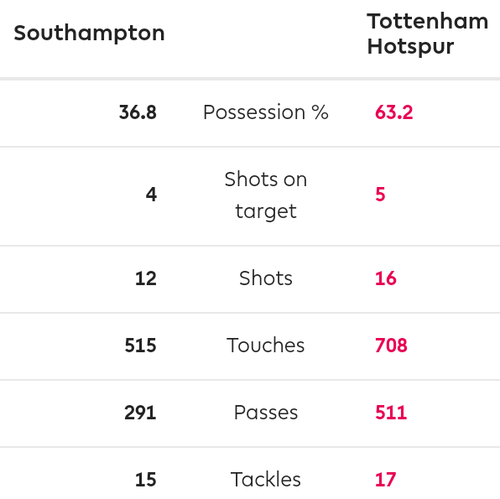Click Tottenham's 16 shots value
Screen dimensions: 500x499
386,278
